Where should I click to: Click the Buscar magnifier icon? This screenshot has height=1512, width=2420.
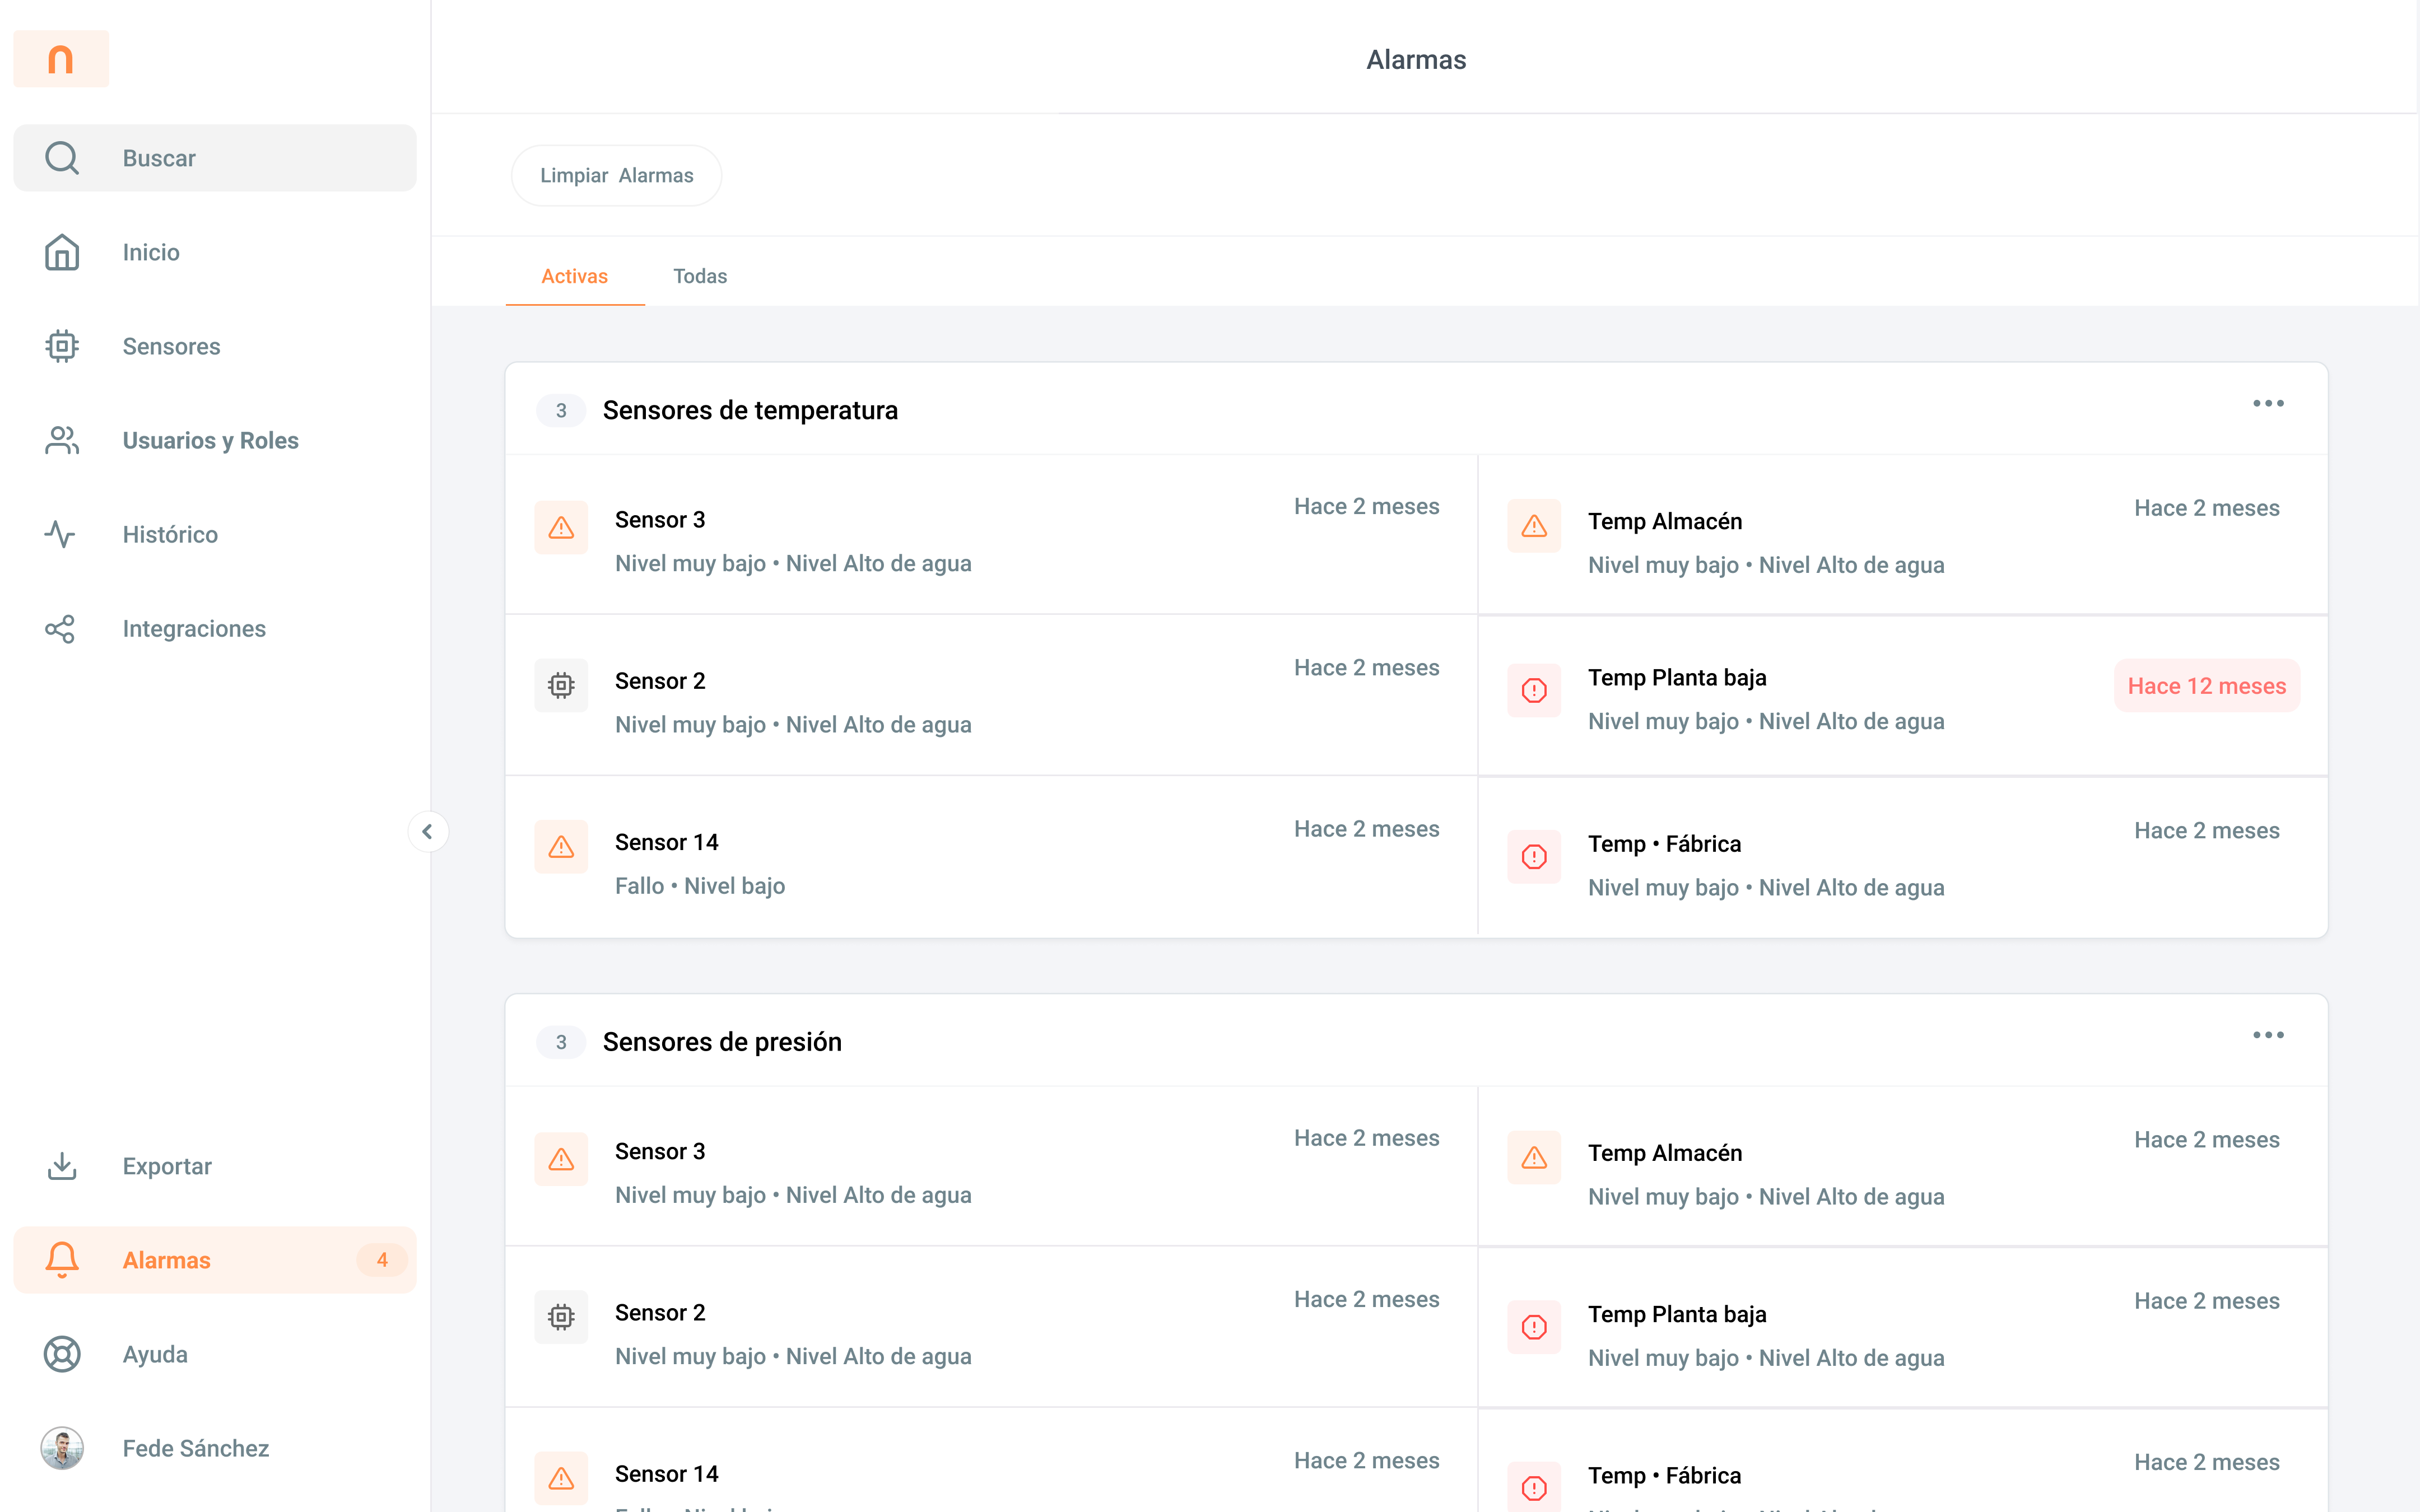click(x=62, y=158)
